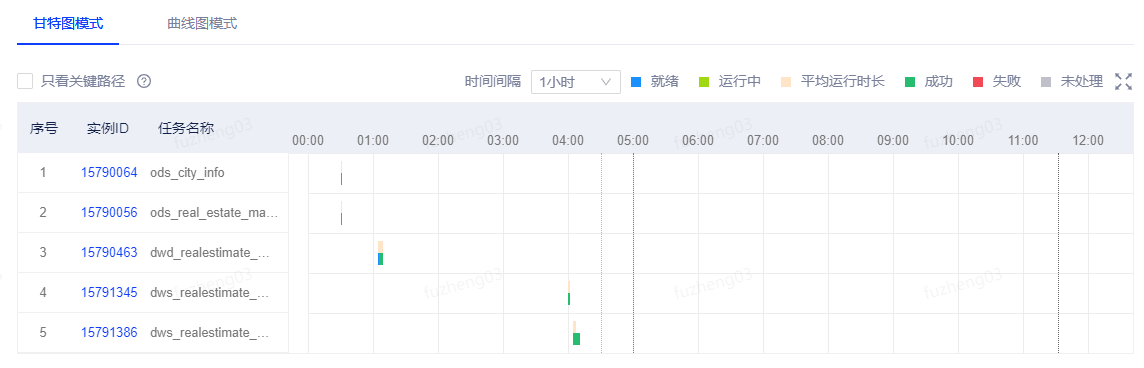Switch to the 曲线图模式 tab
1144x368 pixels.
pos(202,23)
